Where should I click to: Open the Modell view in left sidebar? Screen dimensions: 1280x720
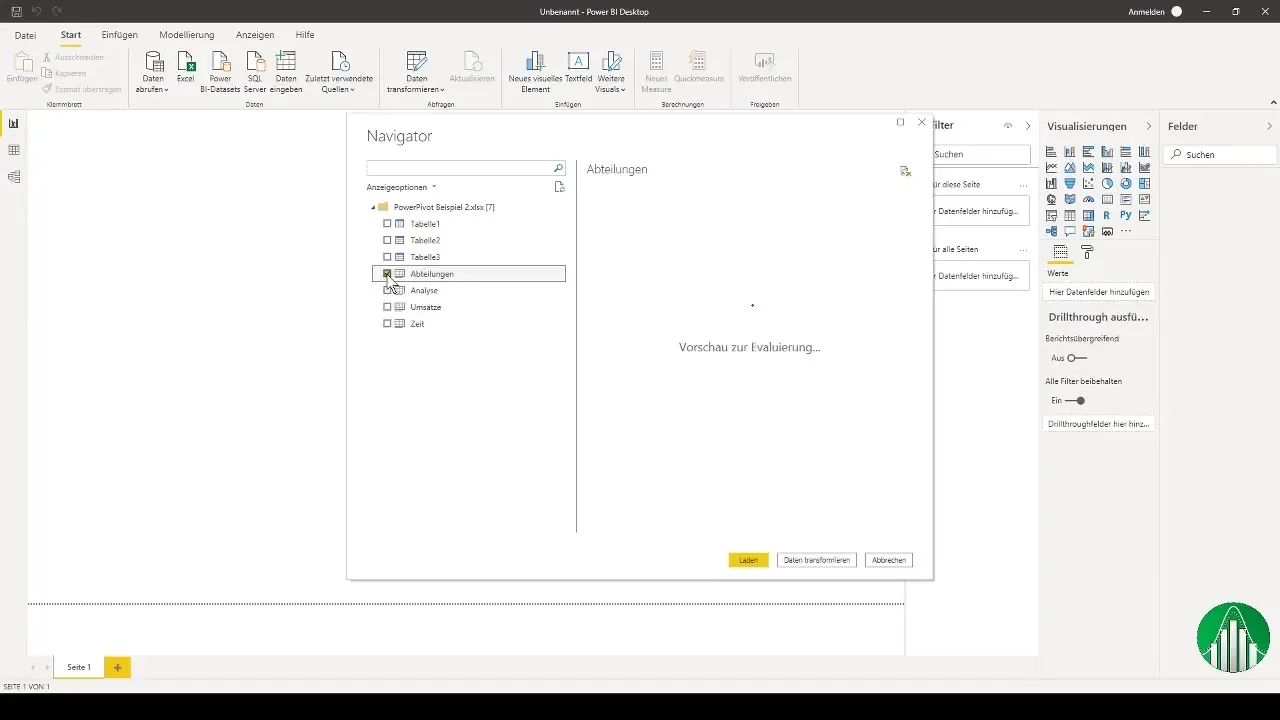(x=13, y=177)
